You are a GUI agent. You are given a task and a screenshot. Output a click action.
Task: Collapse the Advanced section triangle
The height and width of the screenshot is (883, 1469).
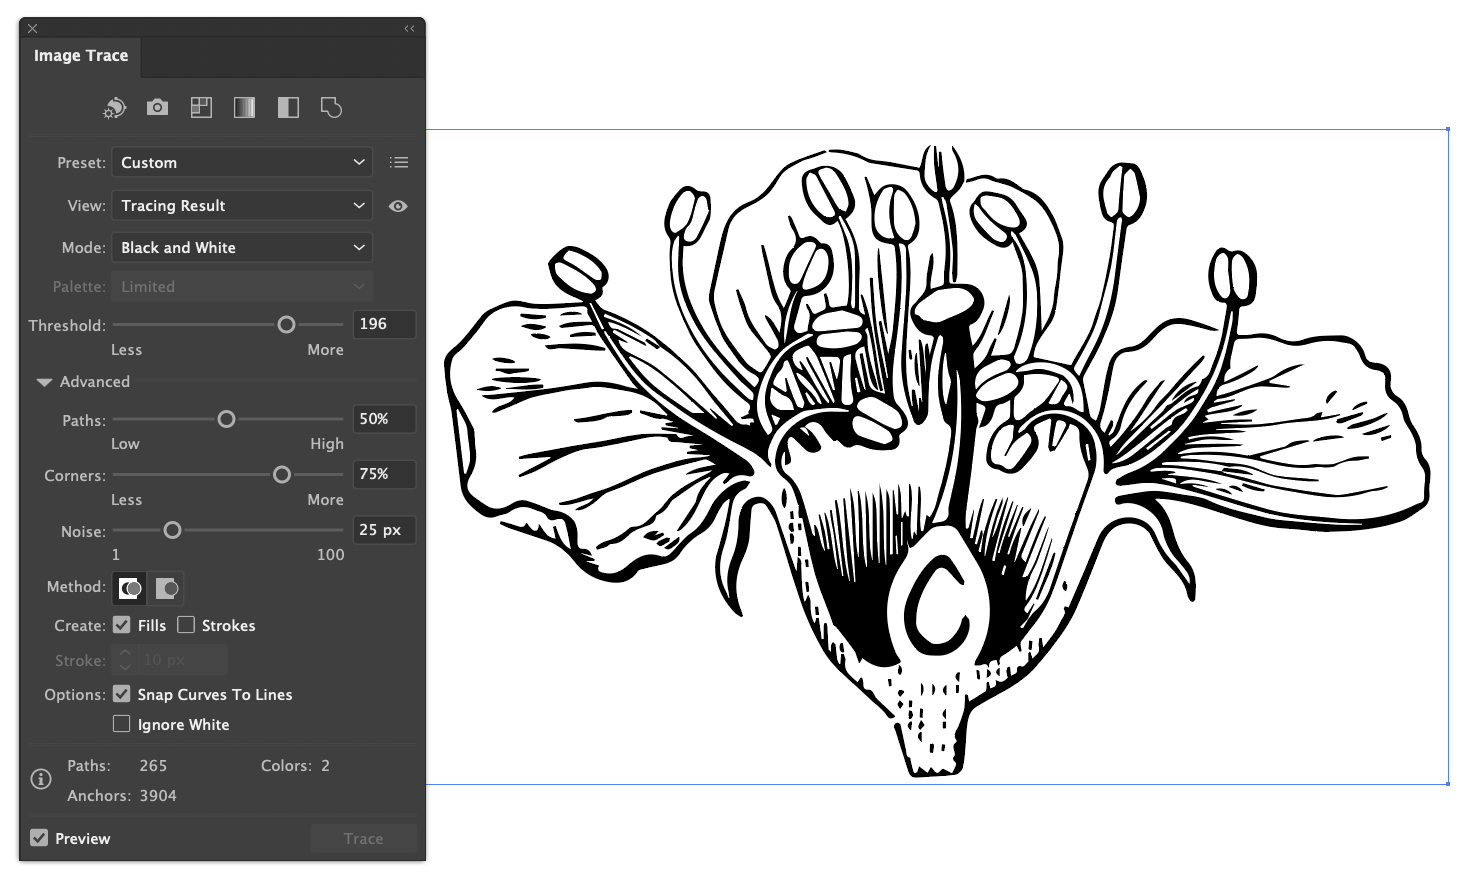point(44,382)
